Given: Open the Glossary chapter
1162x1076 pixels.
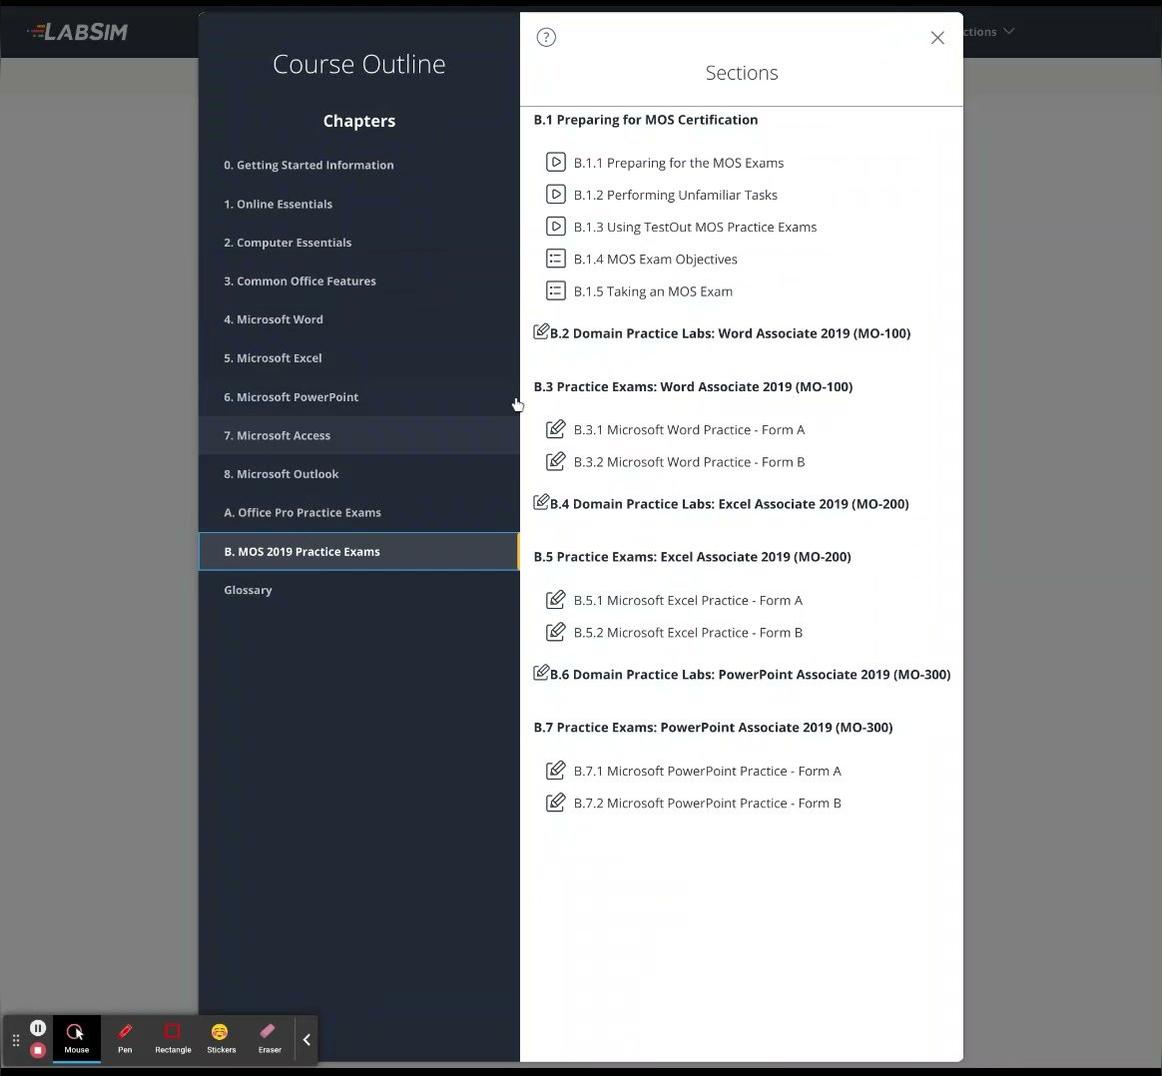Looking at the screenshot, I should click(359, 590).
